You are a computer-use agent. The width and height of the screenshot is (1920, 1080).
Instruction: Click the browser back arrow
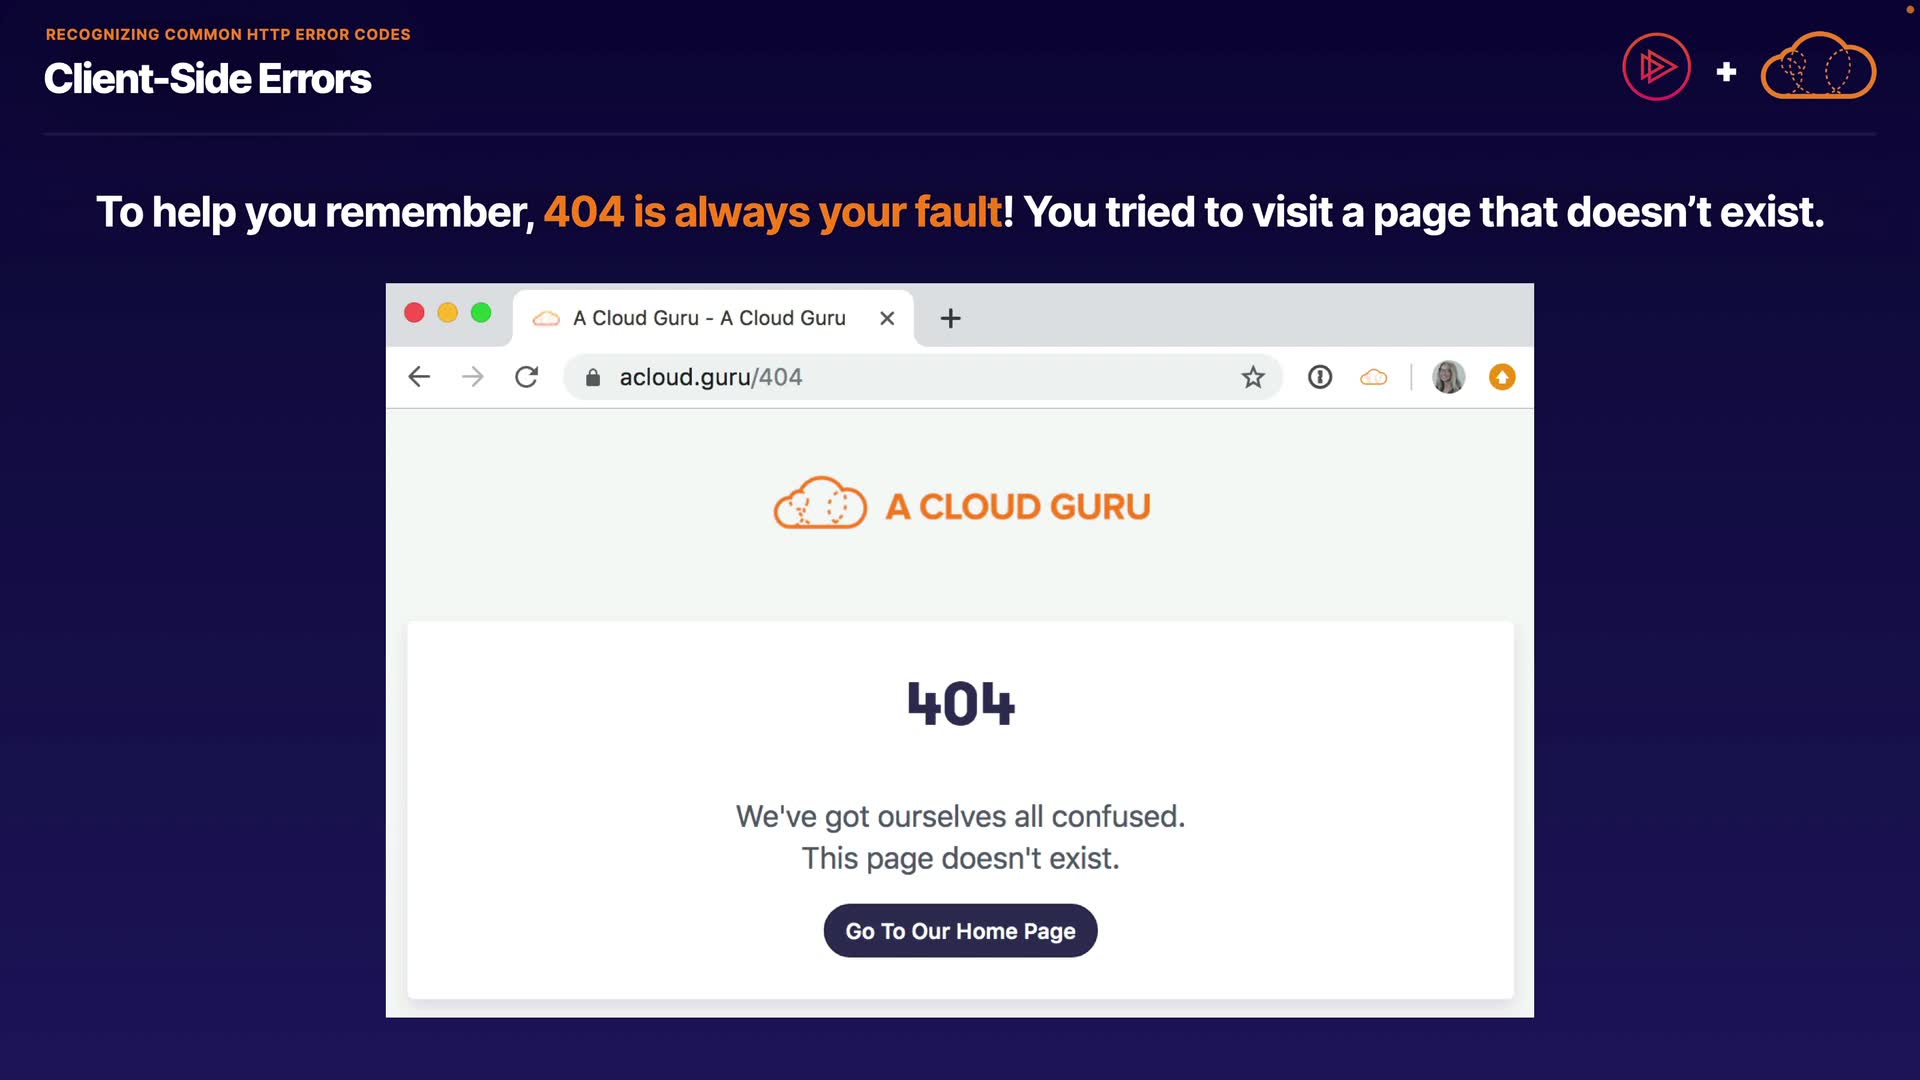(419, 377)
